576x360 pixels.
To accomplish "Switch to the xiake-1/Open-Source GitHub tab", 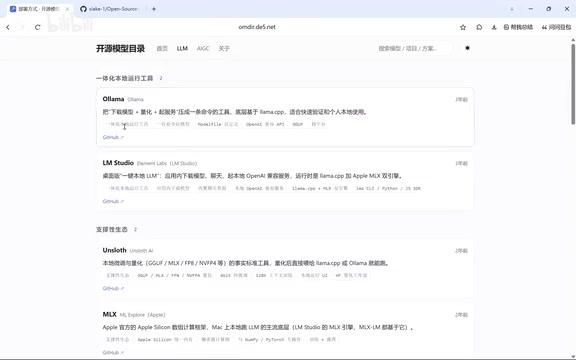I will pos(109,9).
